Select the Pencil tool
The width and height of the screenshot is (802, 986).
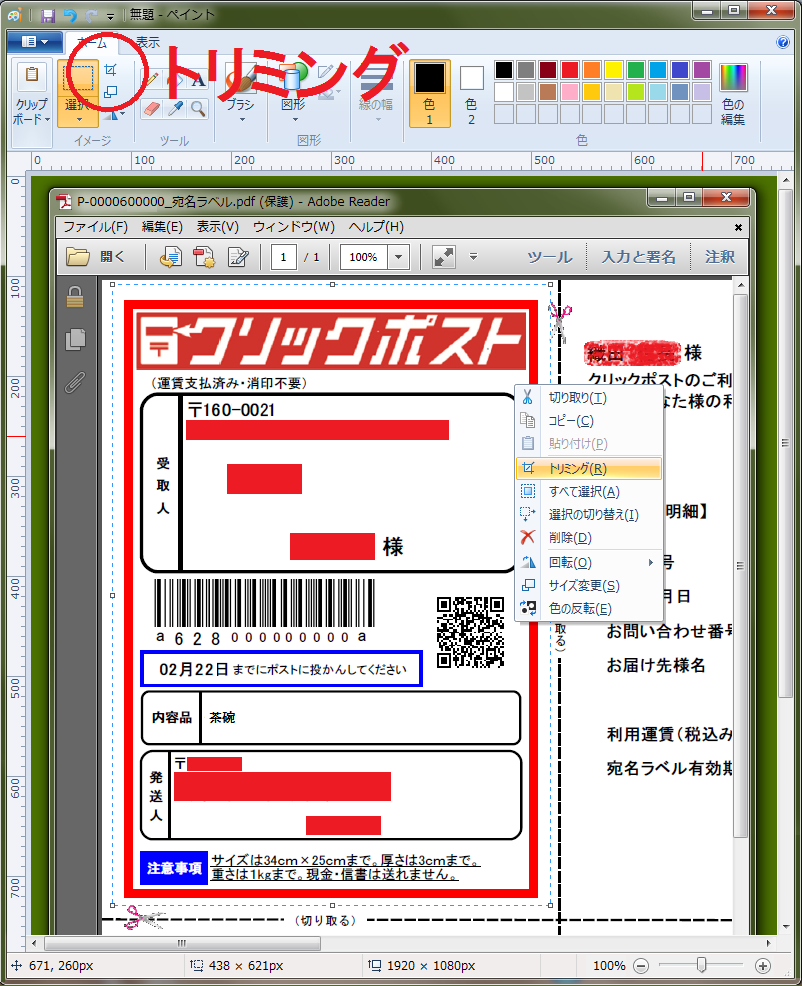pos(152,79)
